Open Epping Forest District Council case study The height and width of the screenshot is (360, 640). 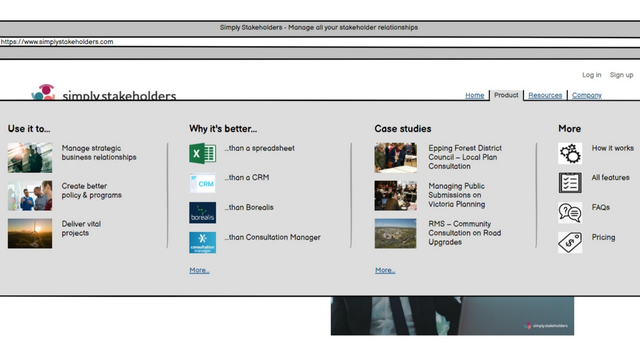pos(465,157)
